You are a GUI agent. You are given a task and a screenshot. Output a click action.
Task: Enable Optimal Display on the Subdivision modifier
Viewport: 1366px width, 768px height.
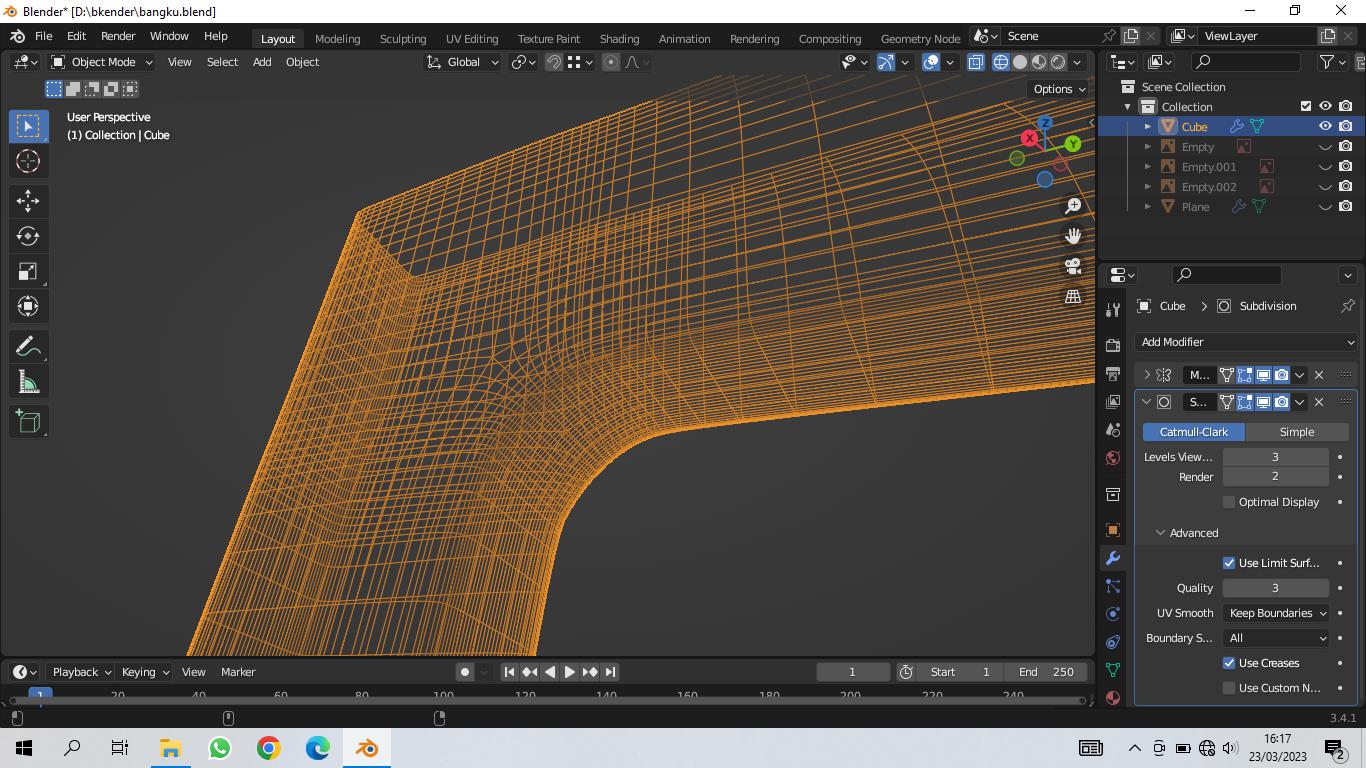click(1228, 502)
